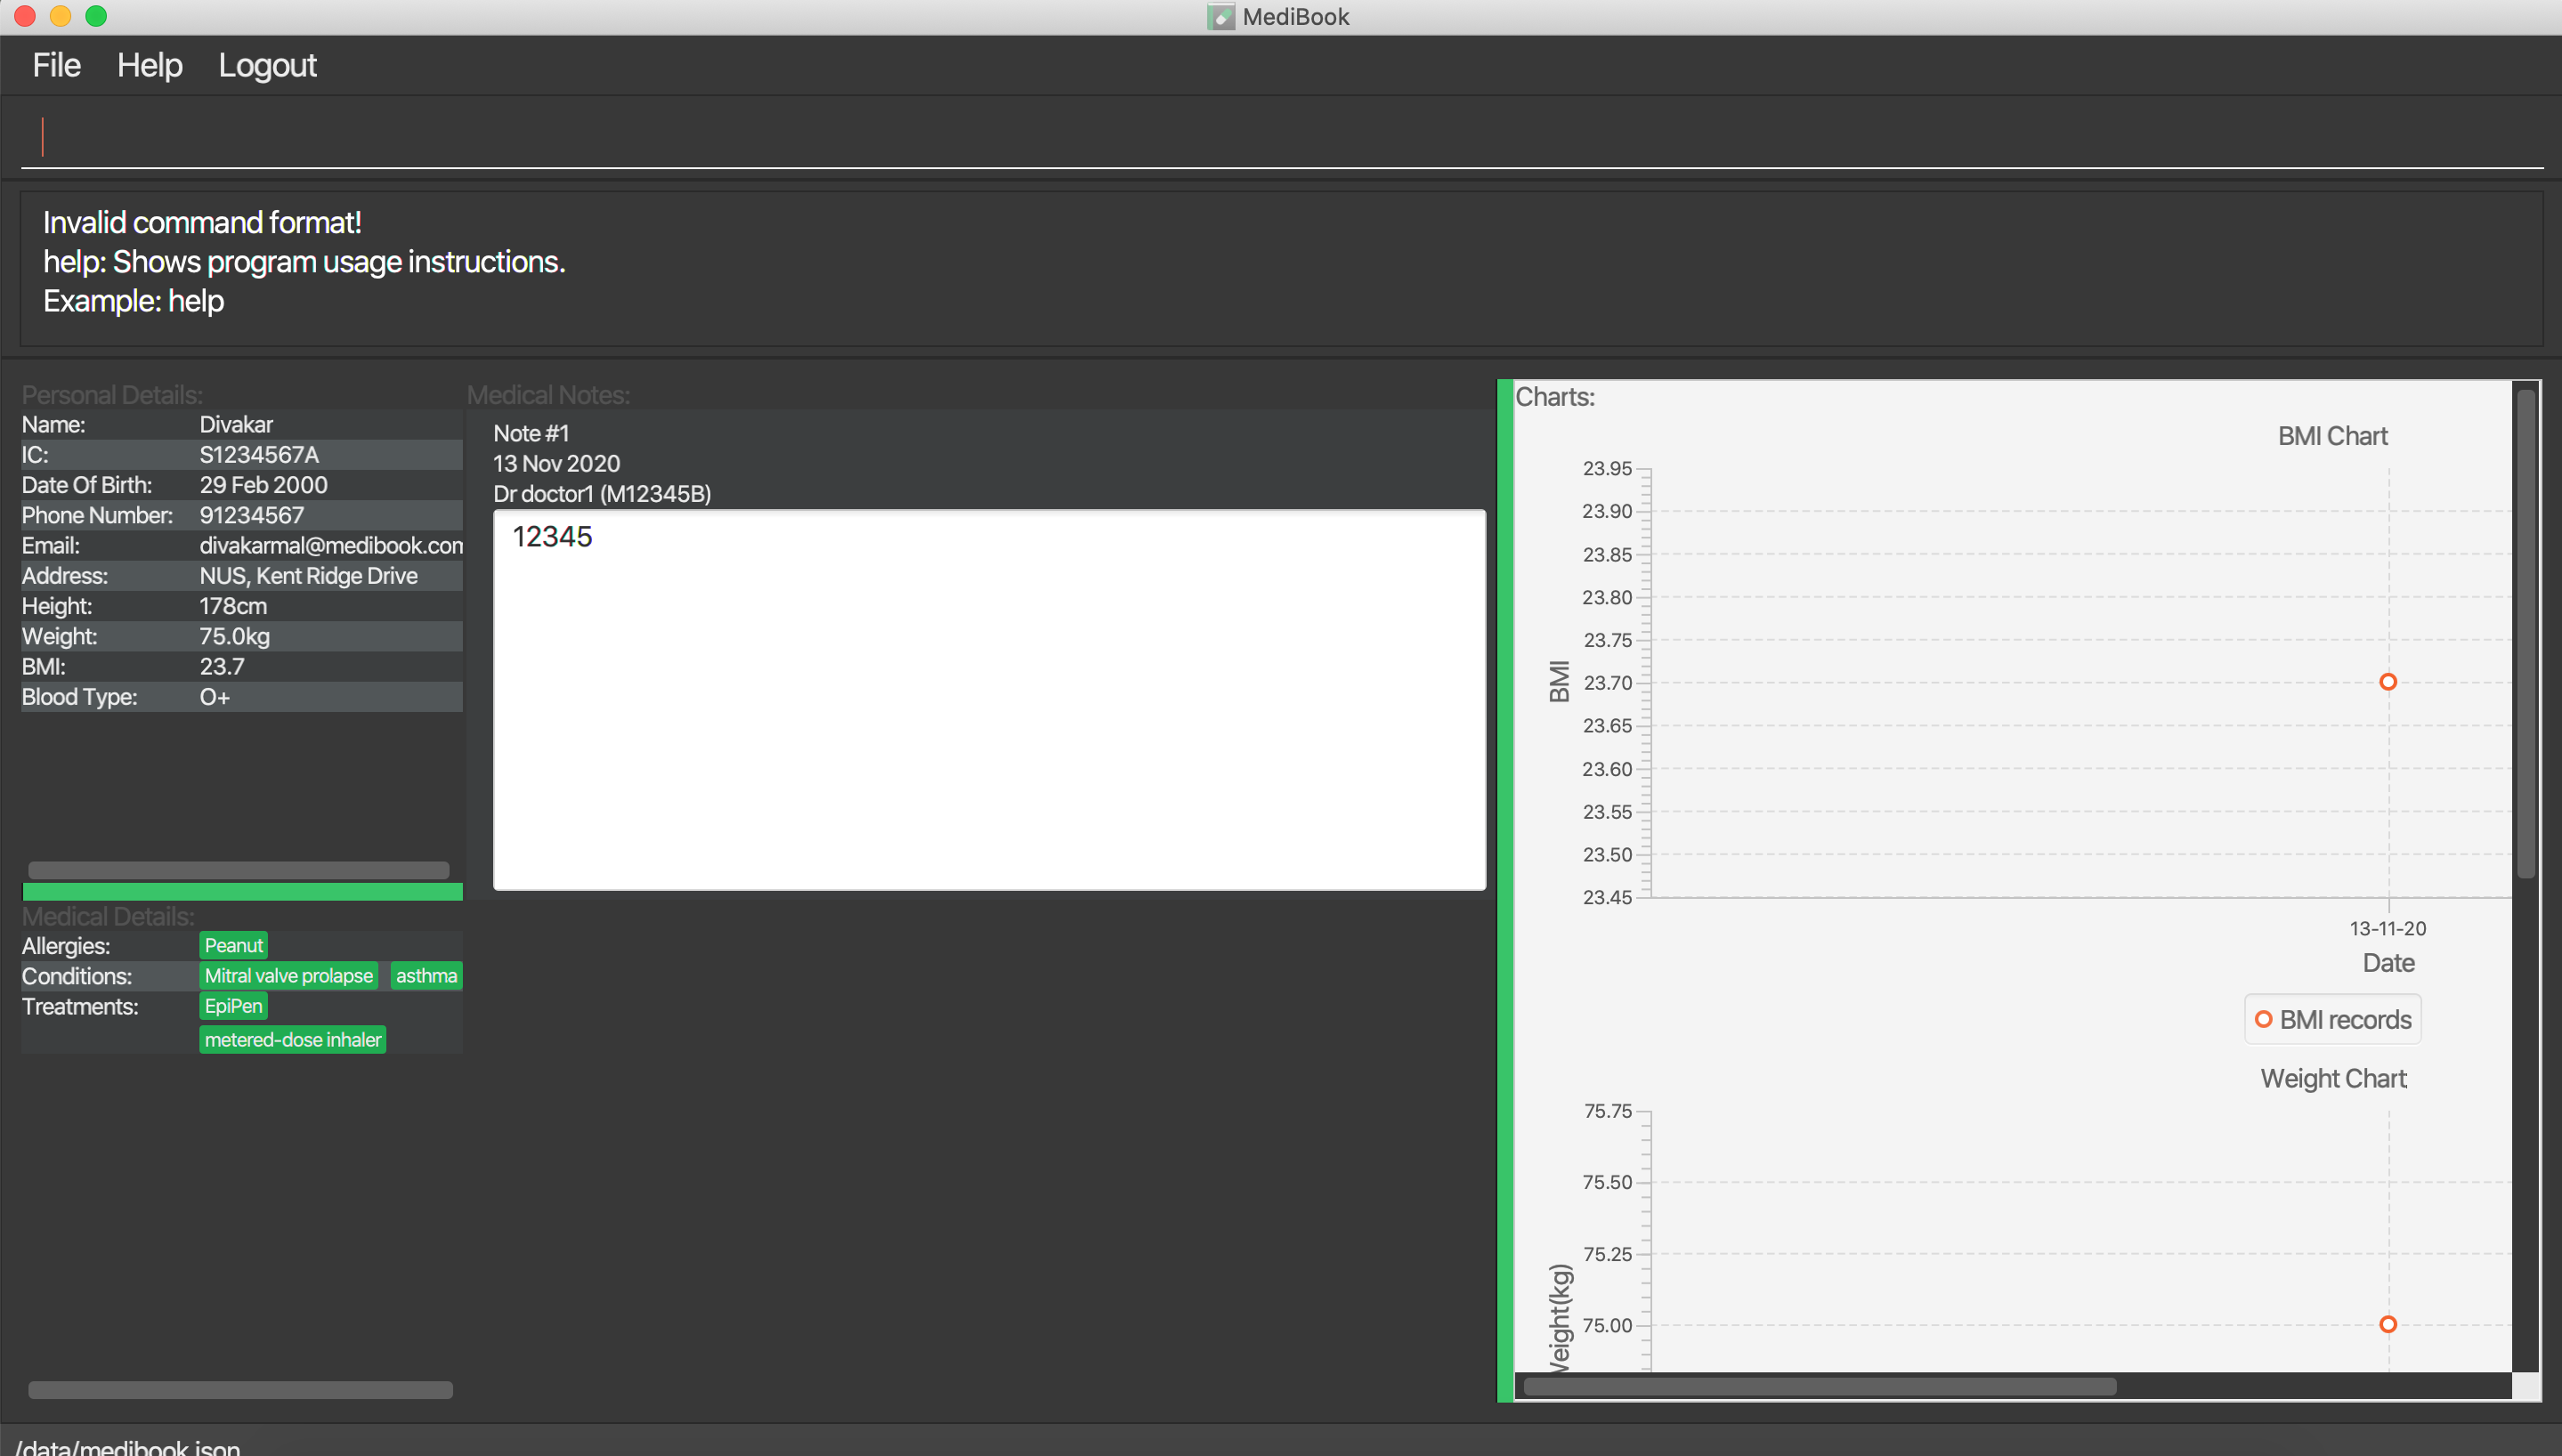Select the Mitral valve prolapse tag
Viewport: 2562px width, 1456px height.
[288, 975]
